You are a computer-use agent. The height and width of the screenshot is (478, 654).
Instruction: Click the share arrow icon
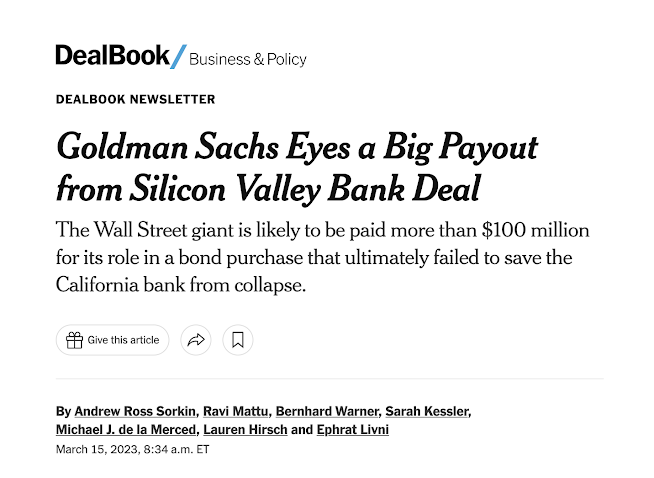[x=196, y=340]
